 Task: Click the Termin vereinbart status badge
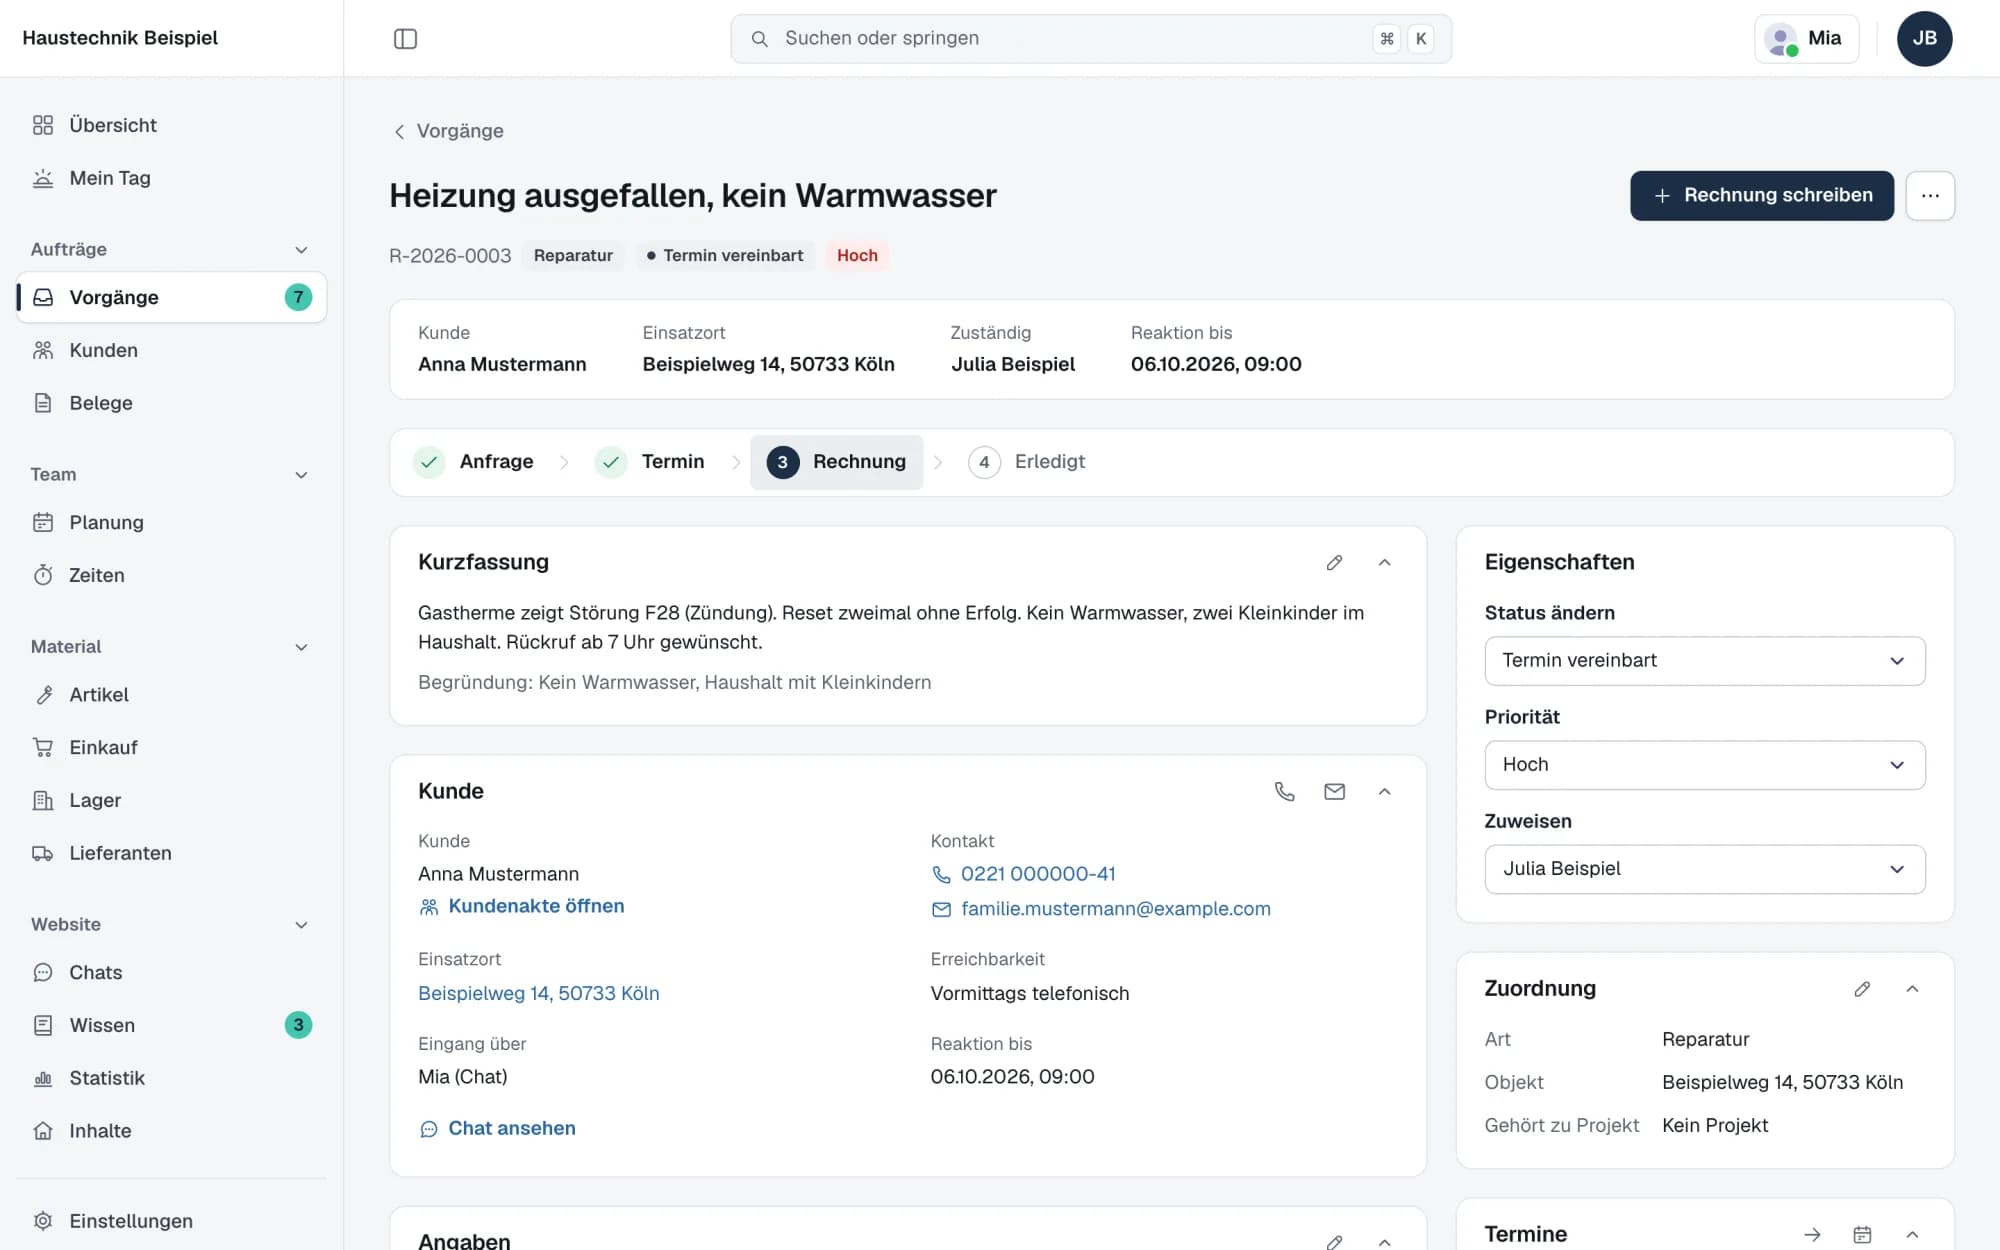pyautogui.click(x=725, y=256)
